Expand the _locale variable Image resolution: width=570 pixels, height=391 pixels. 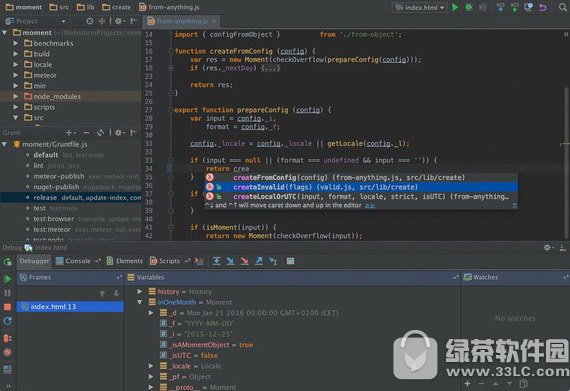pyautogui.click(x=151, y=366)
